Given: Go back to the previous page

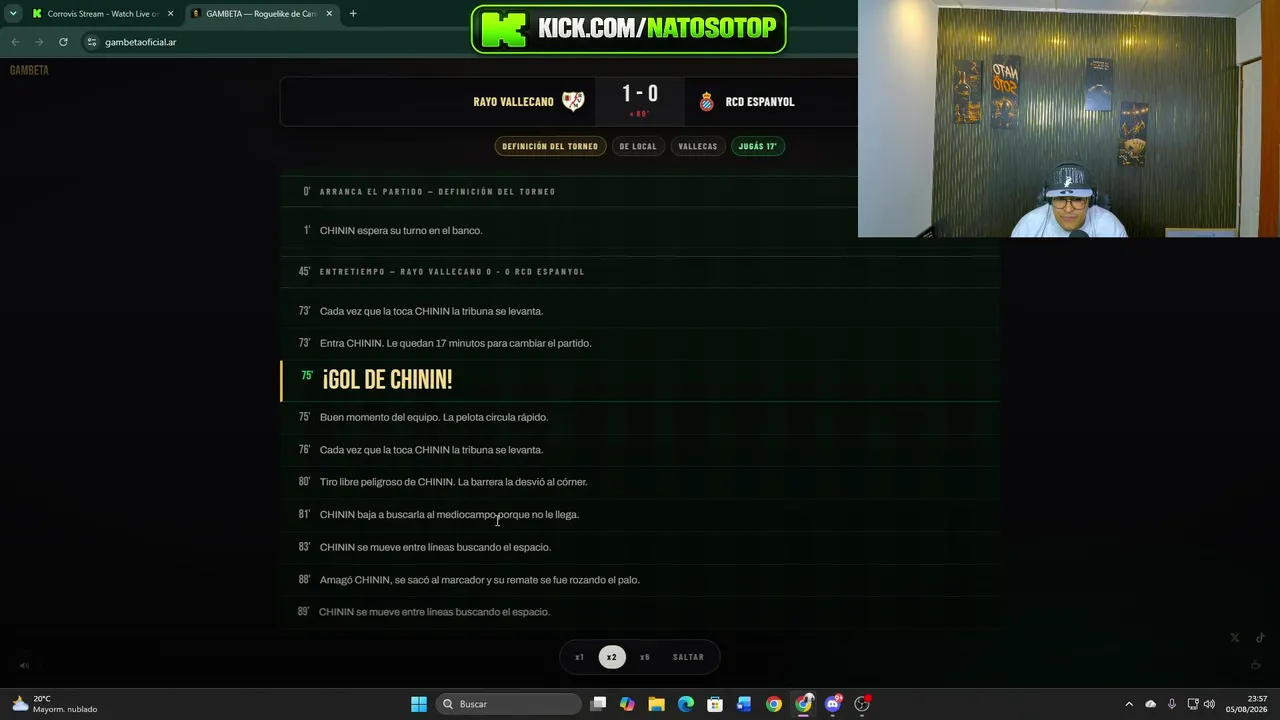Looking at the screenshot, I should pyautogui.click(x=15, y=42).
